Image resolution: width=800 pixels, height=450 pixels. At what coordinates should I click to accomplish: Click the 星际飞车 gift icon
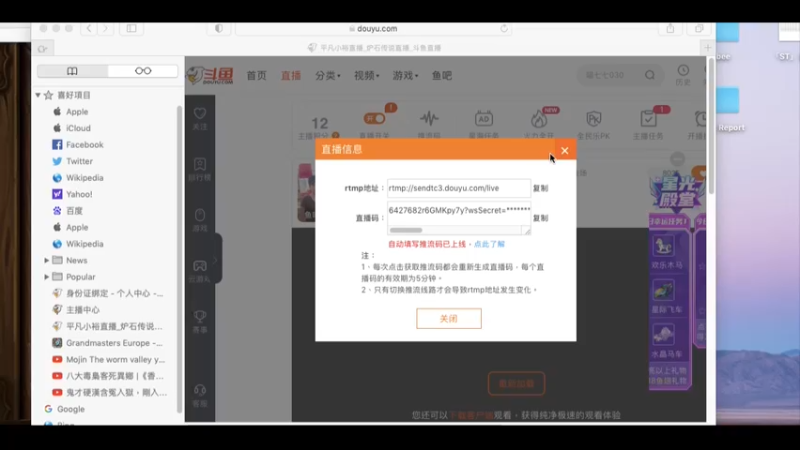click(663, 290)
